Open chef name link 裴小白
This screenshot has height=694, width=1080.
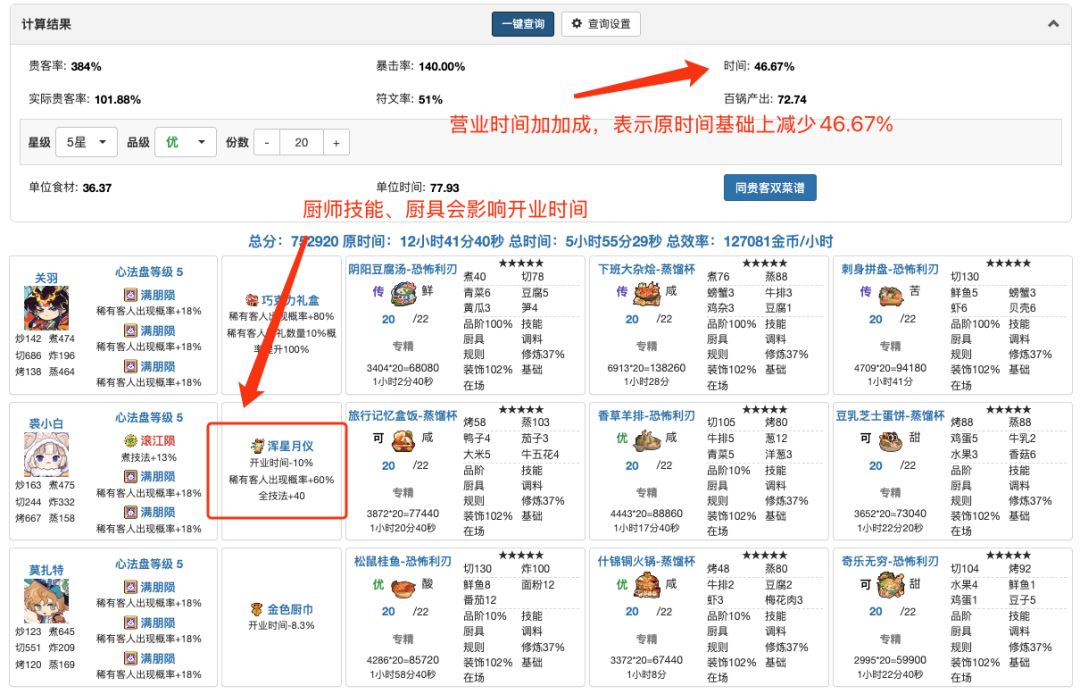click(x=46, y=423)
